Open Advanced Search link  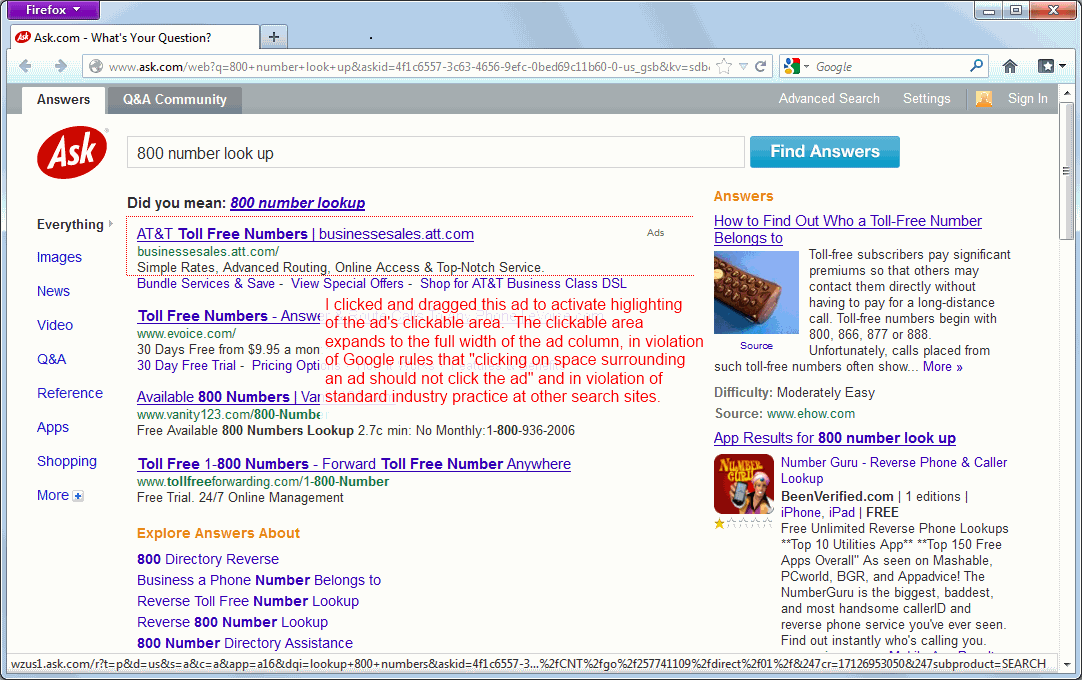[829, 99]
